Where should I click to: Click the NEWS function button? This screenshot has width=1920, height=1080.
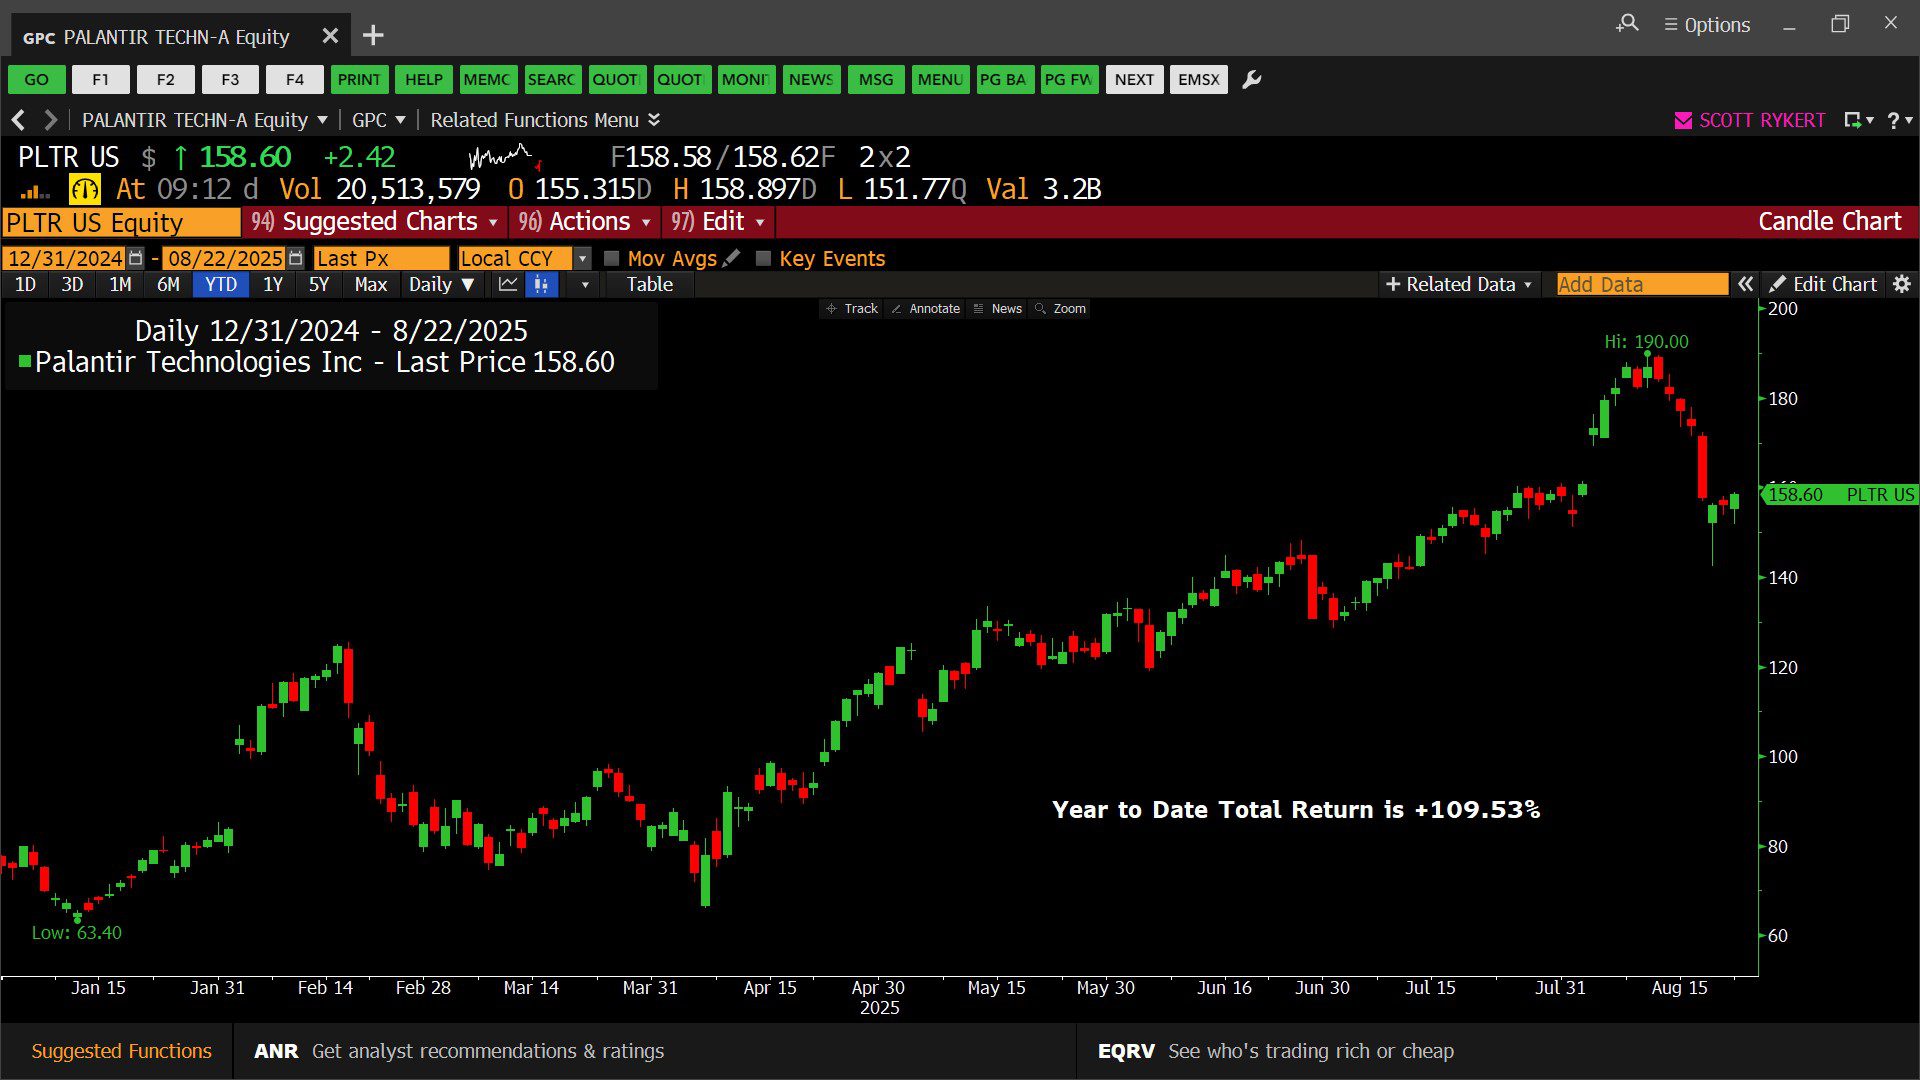click(811, 80)
